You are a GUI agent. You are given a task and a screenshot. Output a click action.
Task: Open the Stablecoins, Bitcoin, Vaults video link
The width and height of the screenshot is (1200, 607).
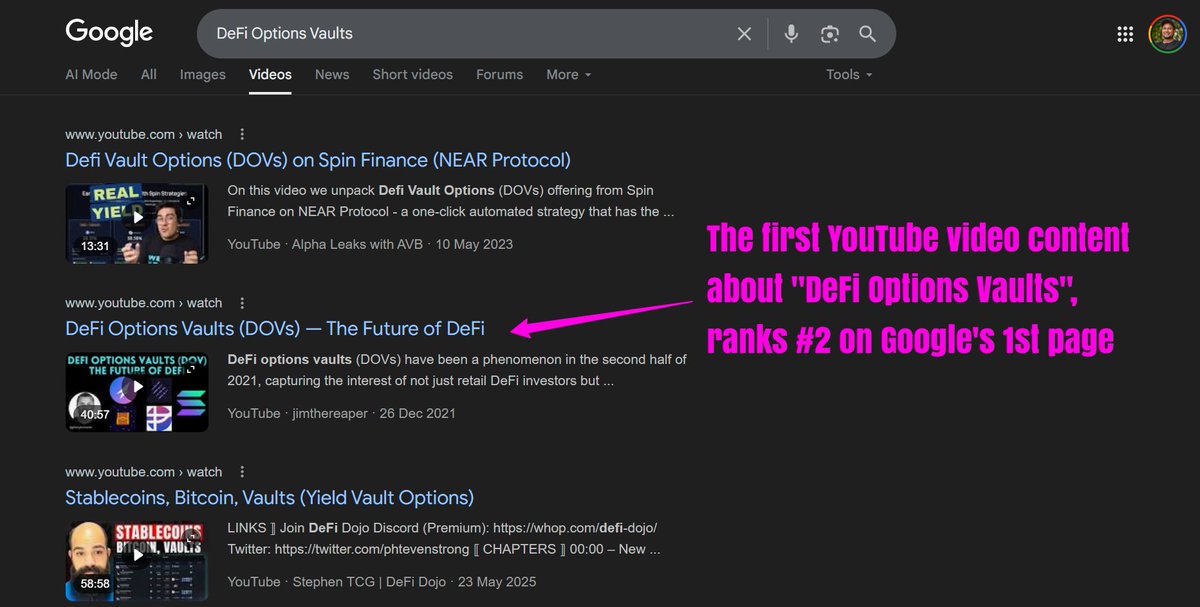point(269,497)
